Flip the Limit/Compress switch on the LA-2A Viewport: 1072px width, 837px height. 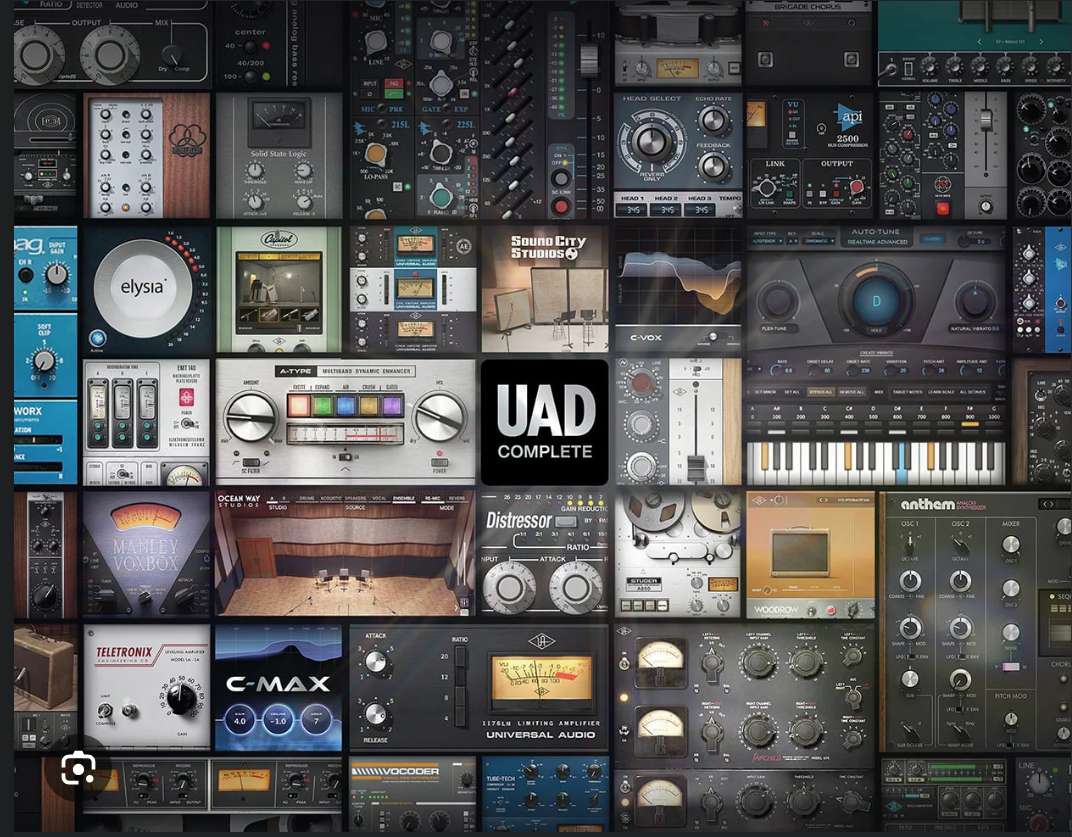pyautogui.click(x=105, y=710)
